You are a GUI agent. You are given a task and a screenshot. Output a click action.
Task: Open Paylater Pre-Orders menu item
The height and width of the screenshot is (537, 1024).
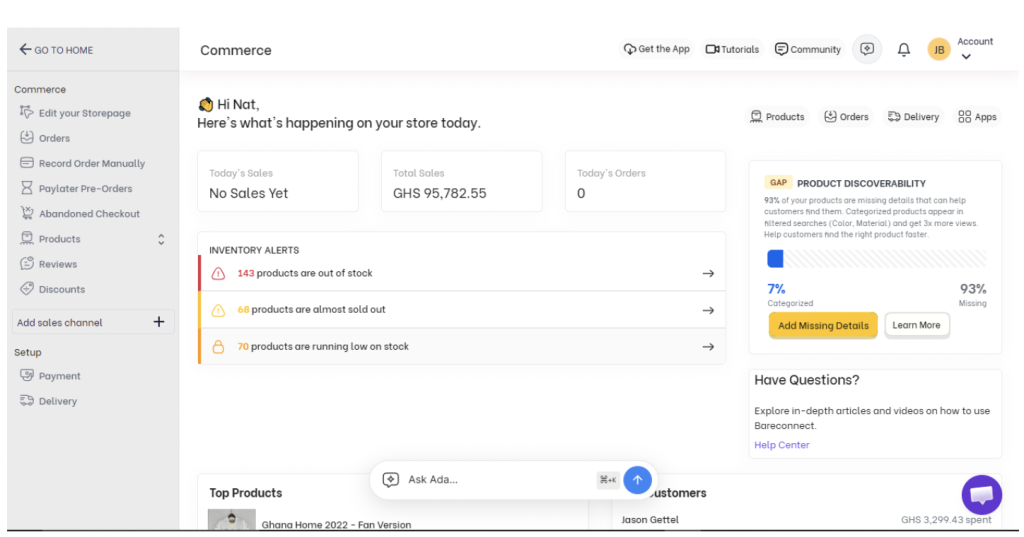85,189
